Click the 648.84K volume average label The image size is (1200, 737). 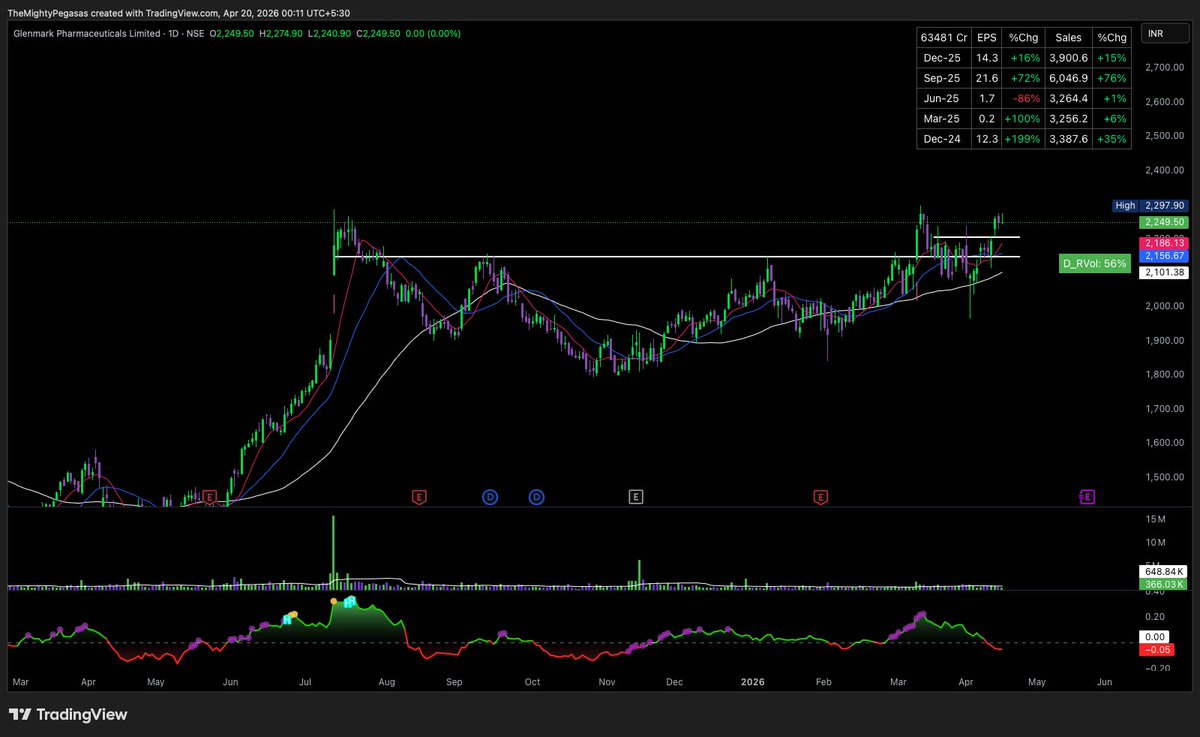pyautogui.click(x=1164, y=570)
